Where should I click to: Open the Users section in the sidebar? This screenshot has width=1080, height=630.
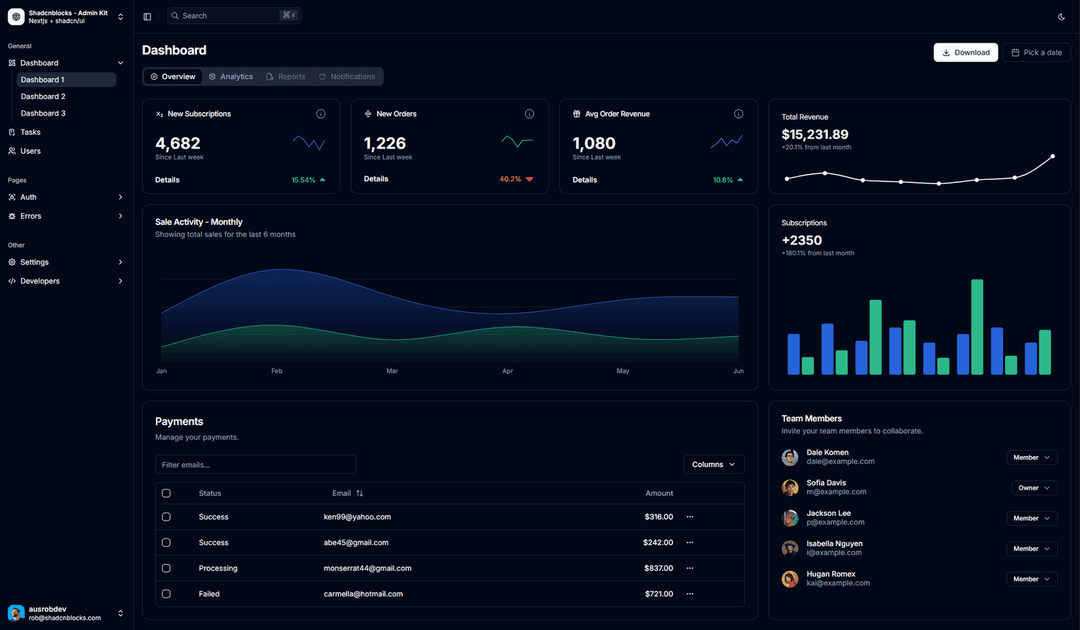click(x=27, y=150)
